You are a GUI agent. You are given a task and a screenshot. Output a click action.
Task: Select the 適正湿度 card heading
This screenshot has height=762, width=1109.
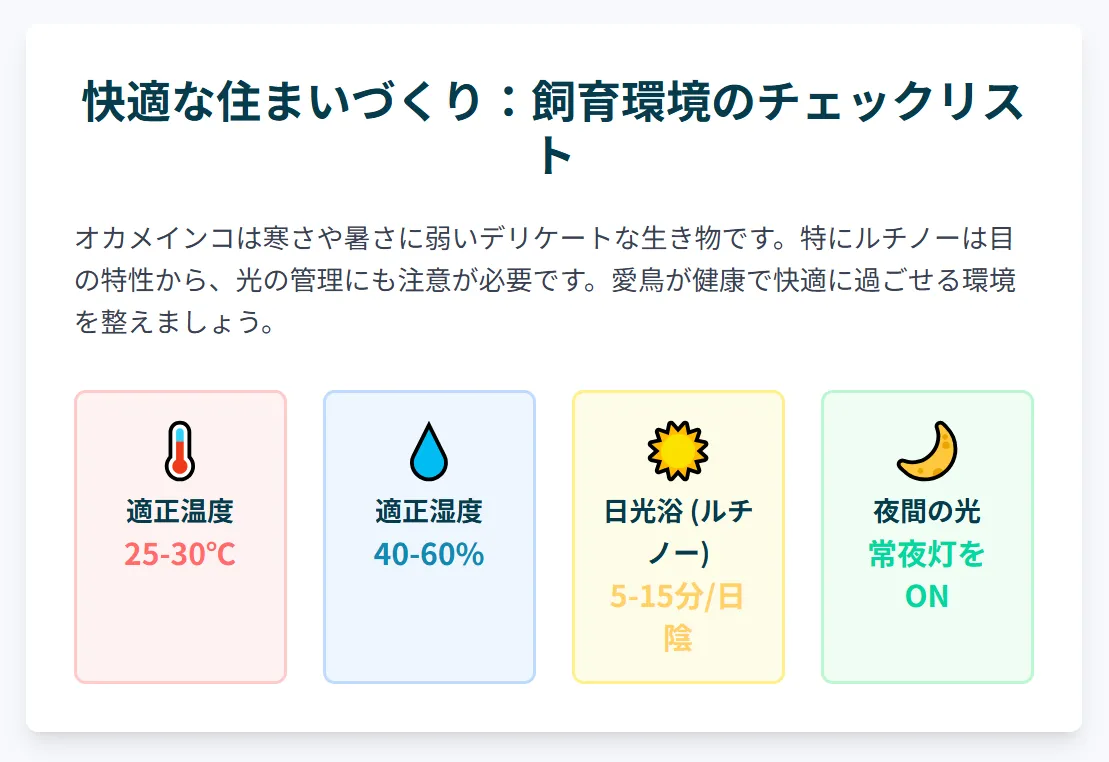click(429, 511)
